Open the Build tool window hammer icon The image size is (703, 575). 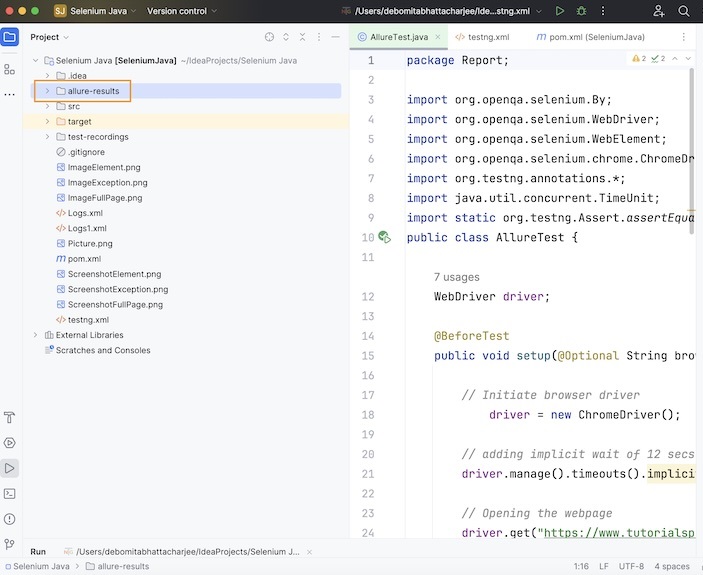tap(10, 417)
